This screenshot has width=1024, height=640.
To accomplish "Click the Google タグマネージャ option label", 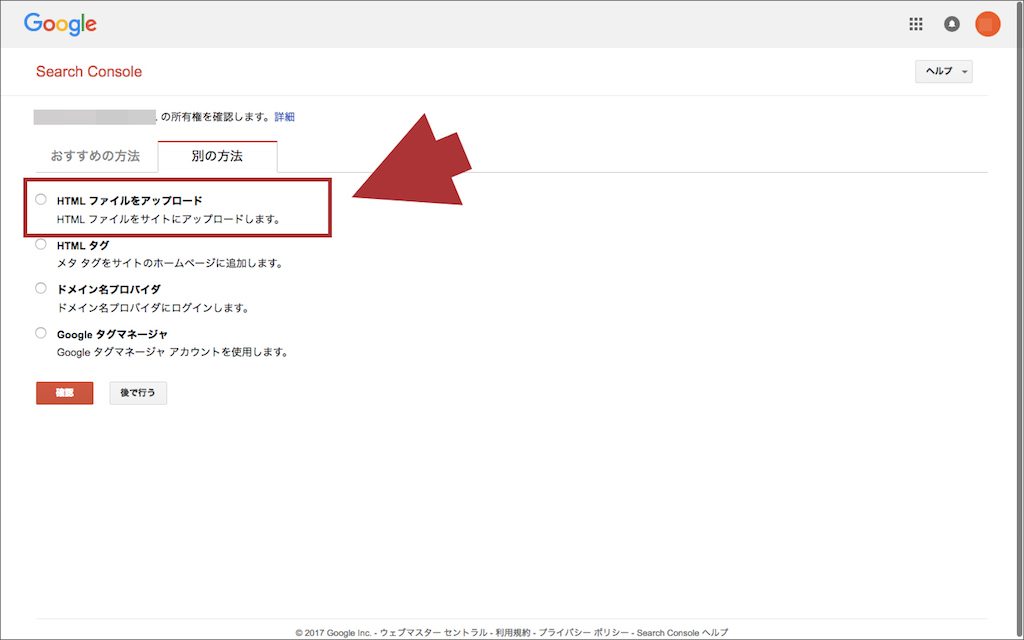I will pyautogui.click(x=112, y=334).
